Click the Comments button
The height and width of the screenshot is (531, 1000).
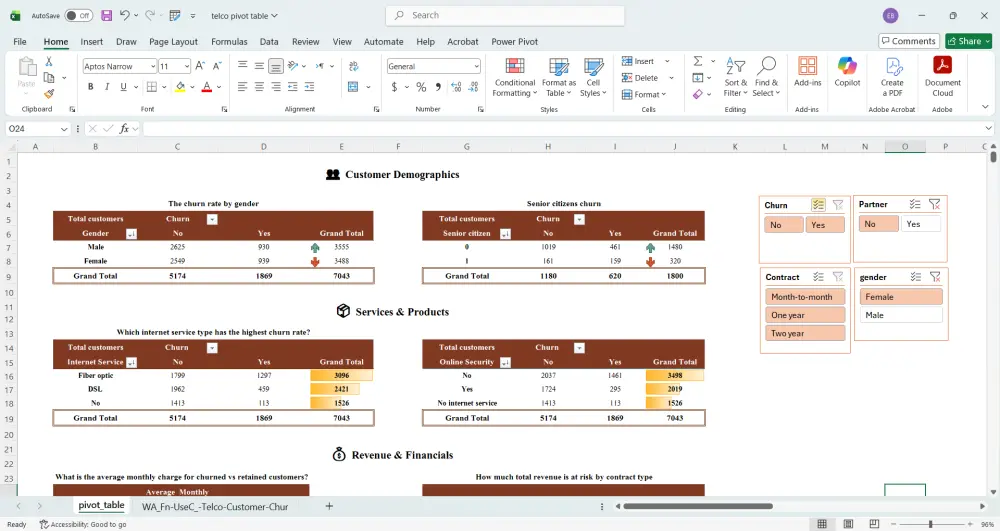click(909, 41)
